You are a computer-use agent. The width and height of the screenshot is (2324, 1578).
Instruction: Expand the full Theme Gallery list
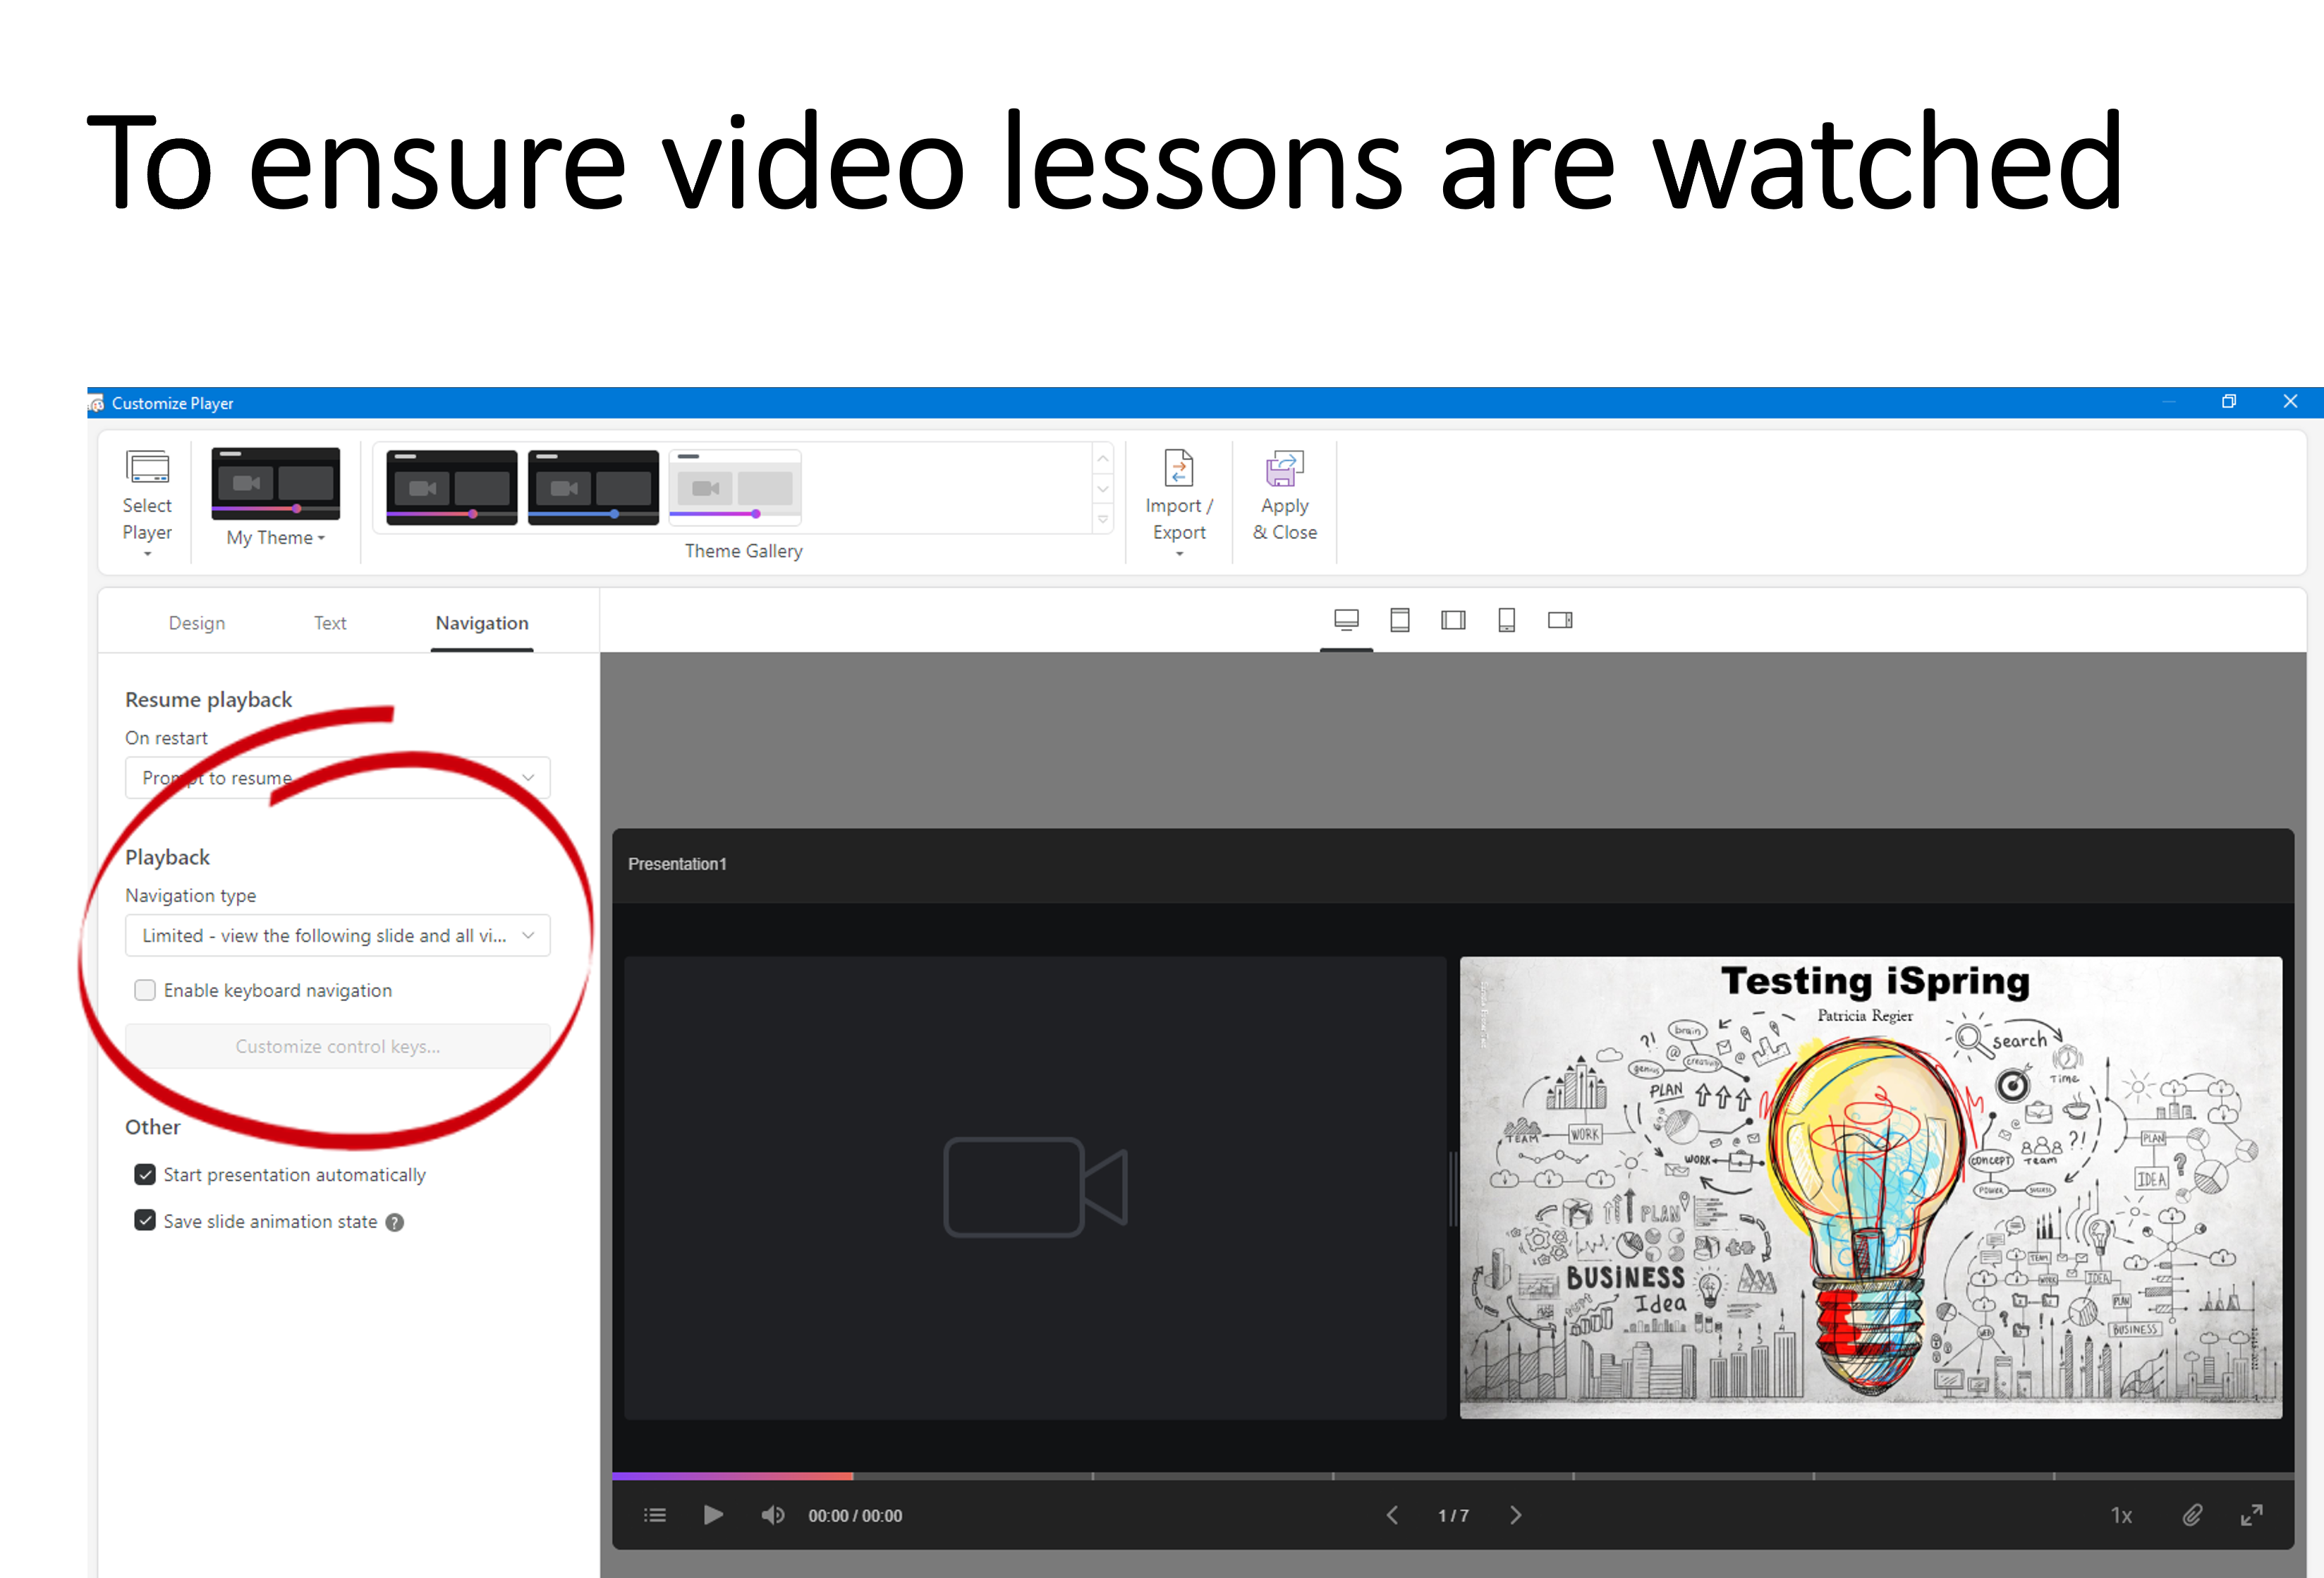(1102, 519)
